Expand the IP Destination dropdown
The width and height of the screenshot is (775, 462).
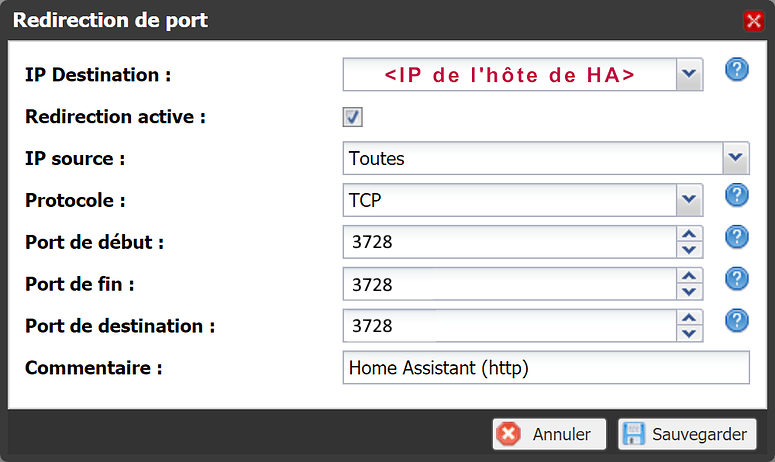point(689,74)
